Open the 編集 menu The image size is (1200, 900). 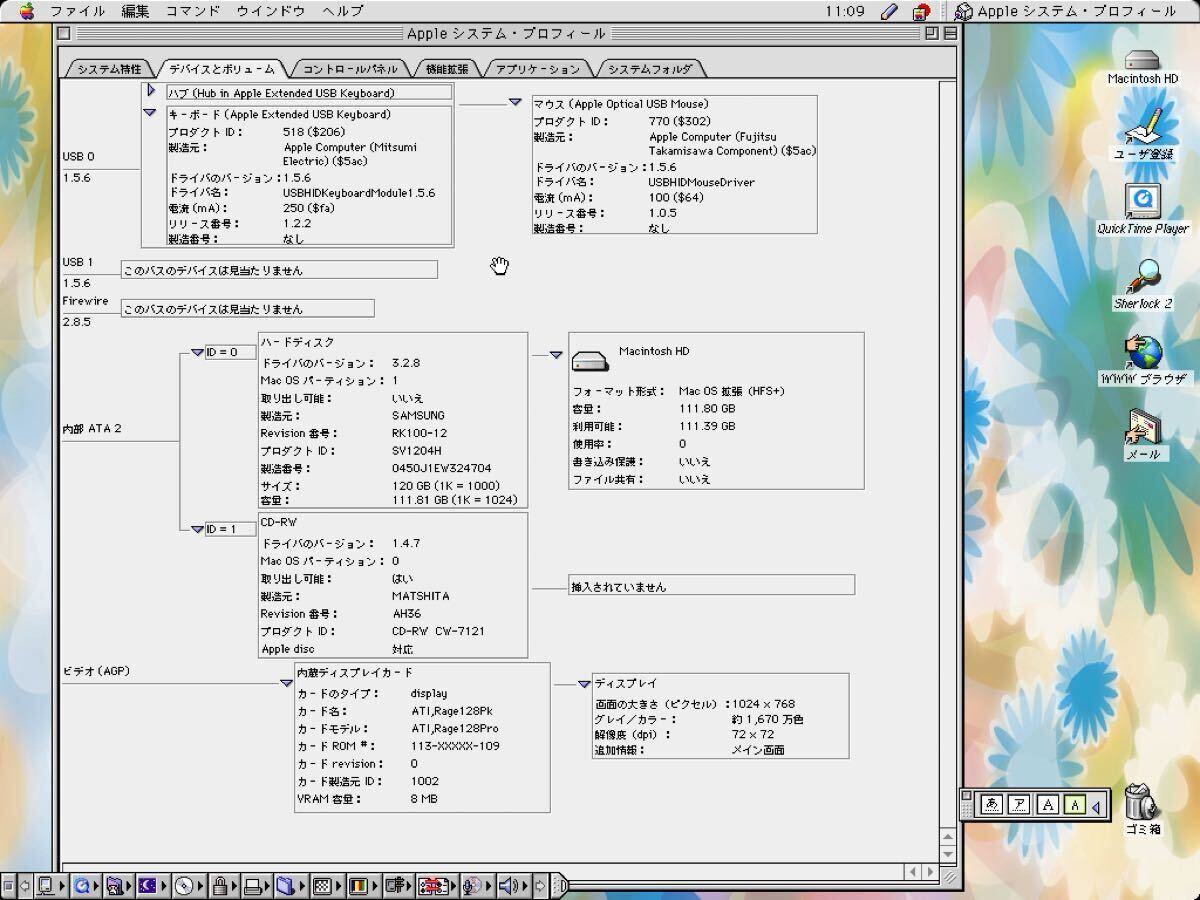(136, 11)
